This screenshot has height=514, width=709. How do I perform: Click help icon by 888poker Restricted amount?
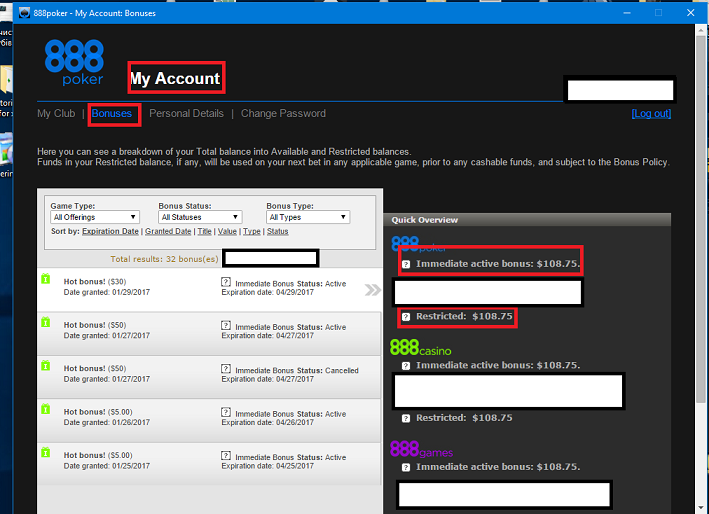(406, 316)
